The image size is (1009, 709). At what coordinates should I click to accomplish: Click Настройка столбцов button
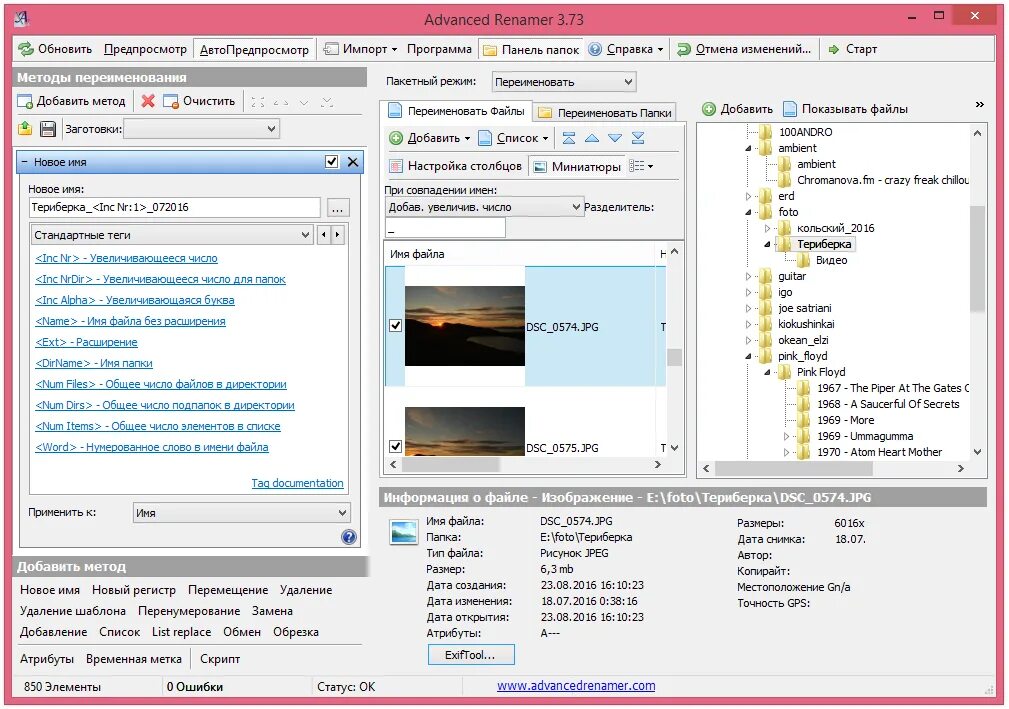point(456,166)
